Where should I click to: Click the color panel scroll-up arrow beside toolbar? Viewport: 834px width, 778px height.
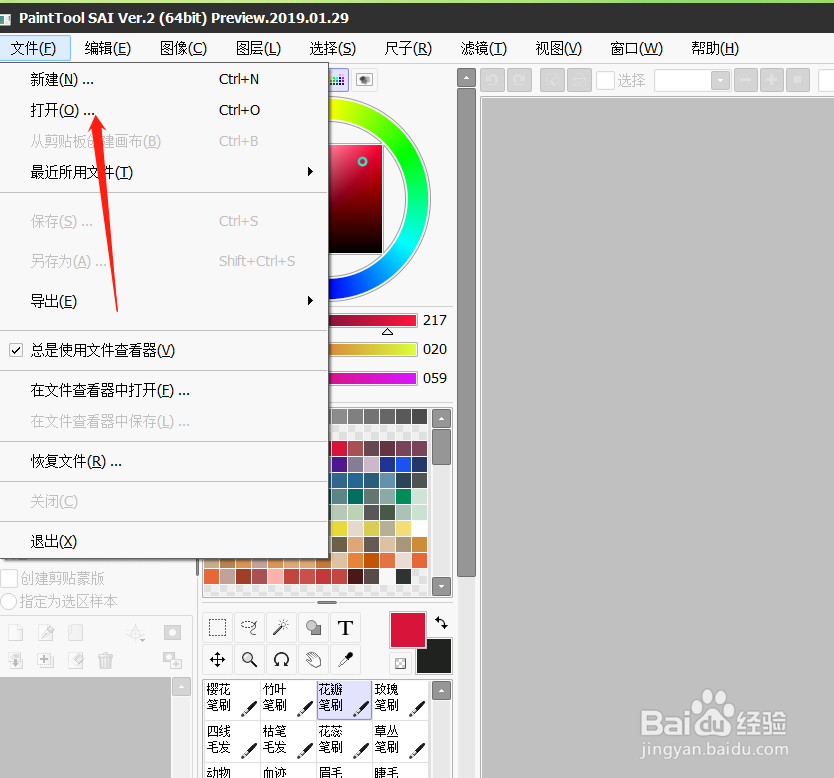click(466, 78)
